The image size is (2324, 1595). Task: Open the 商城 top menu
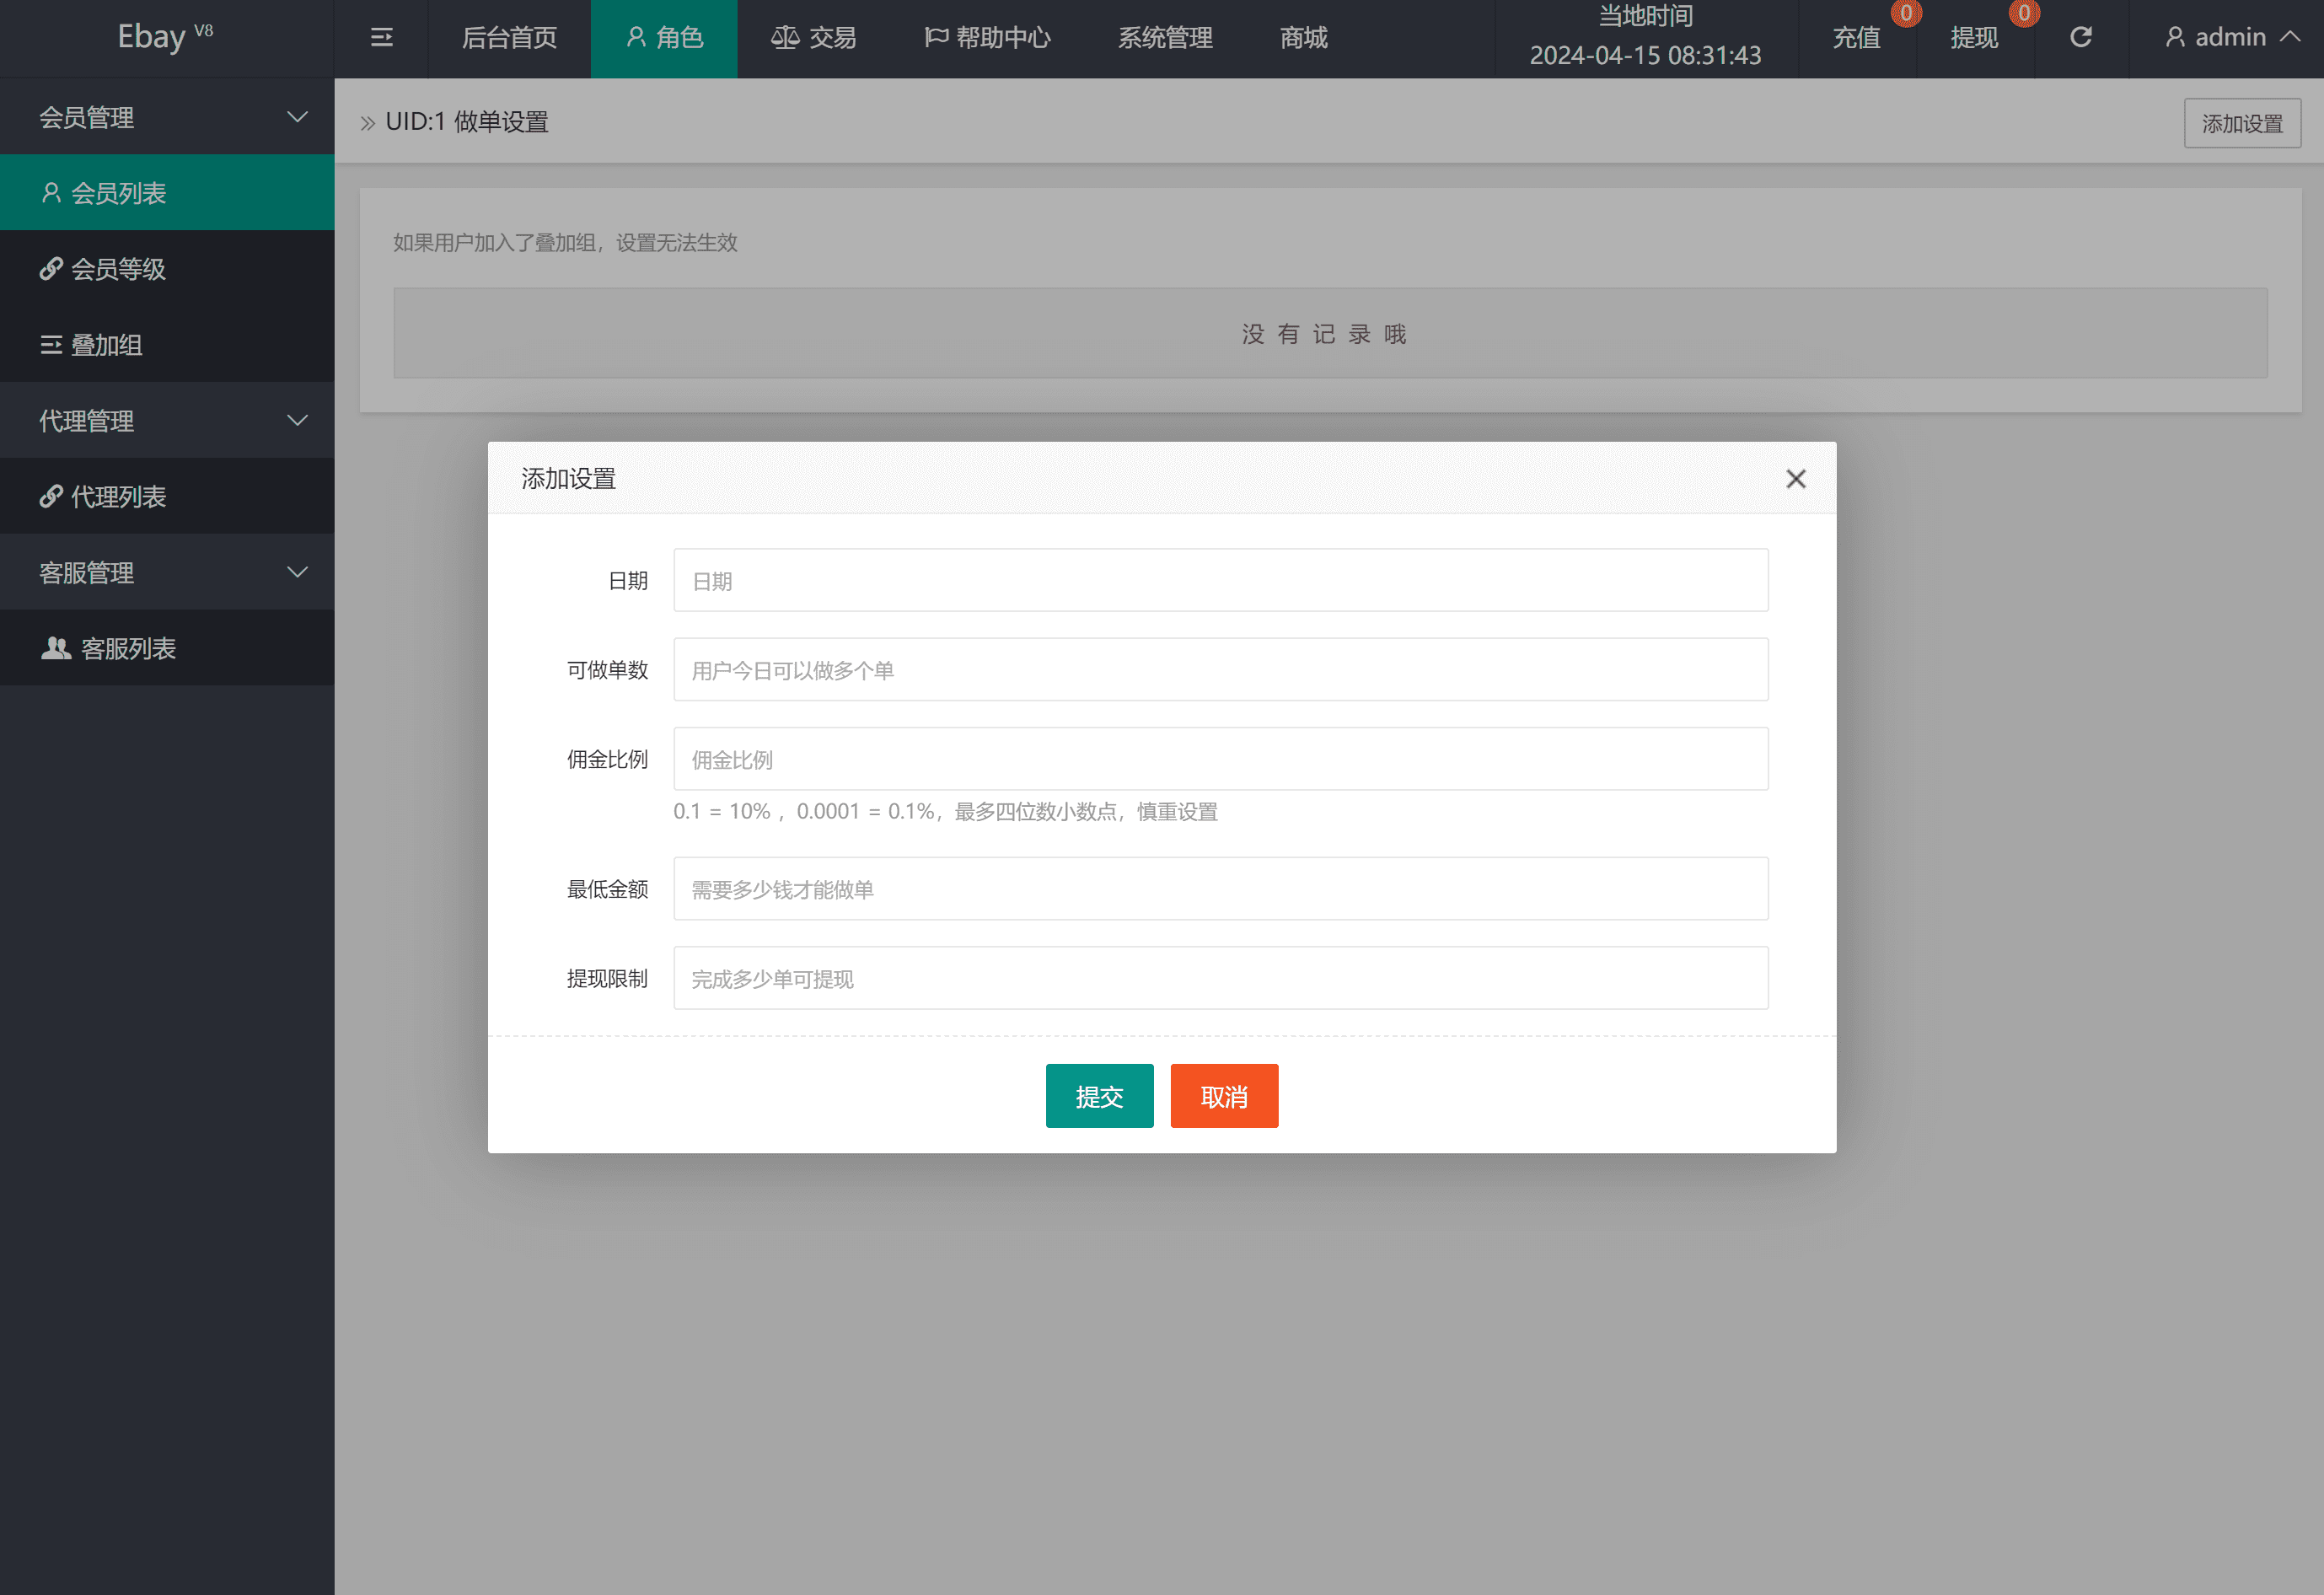[1304, 38]
